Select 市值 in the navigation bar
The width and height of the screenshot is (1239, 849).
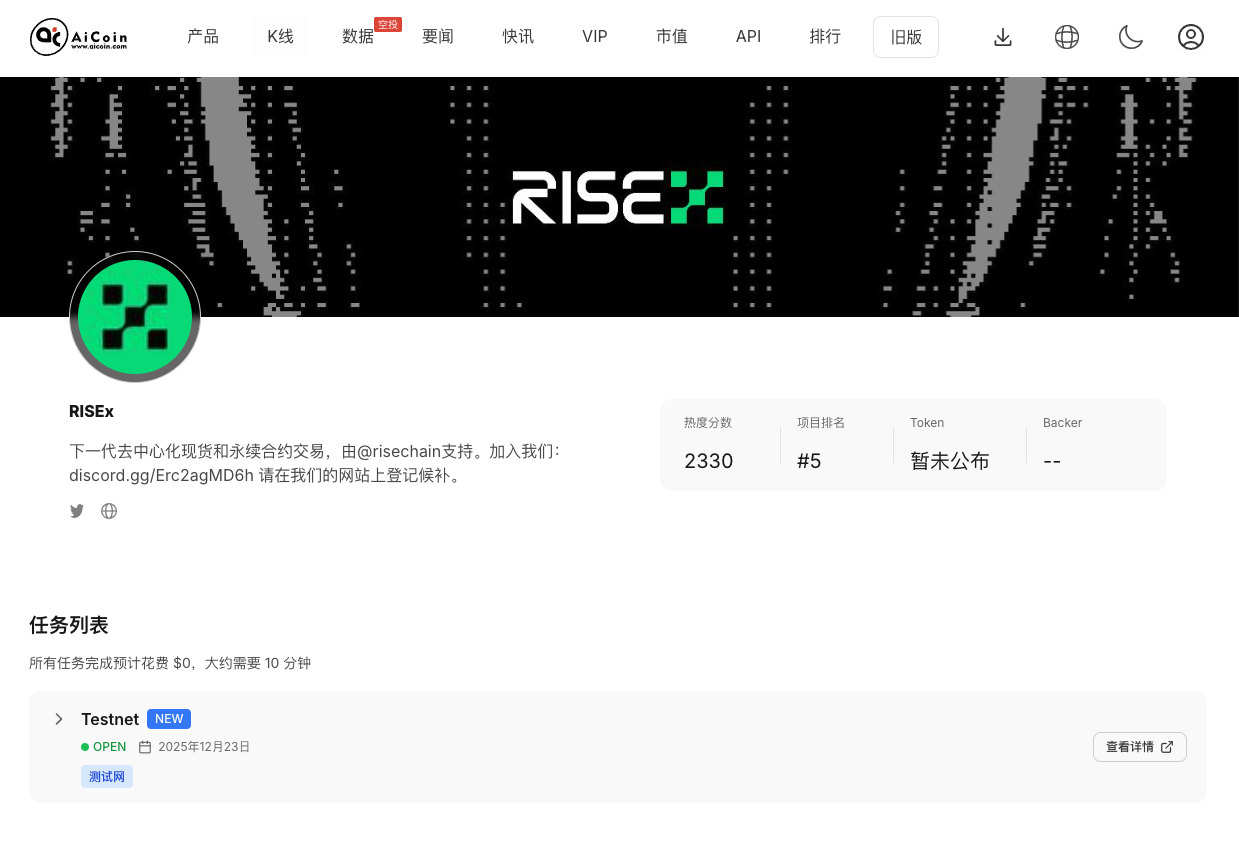[672, 37]
